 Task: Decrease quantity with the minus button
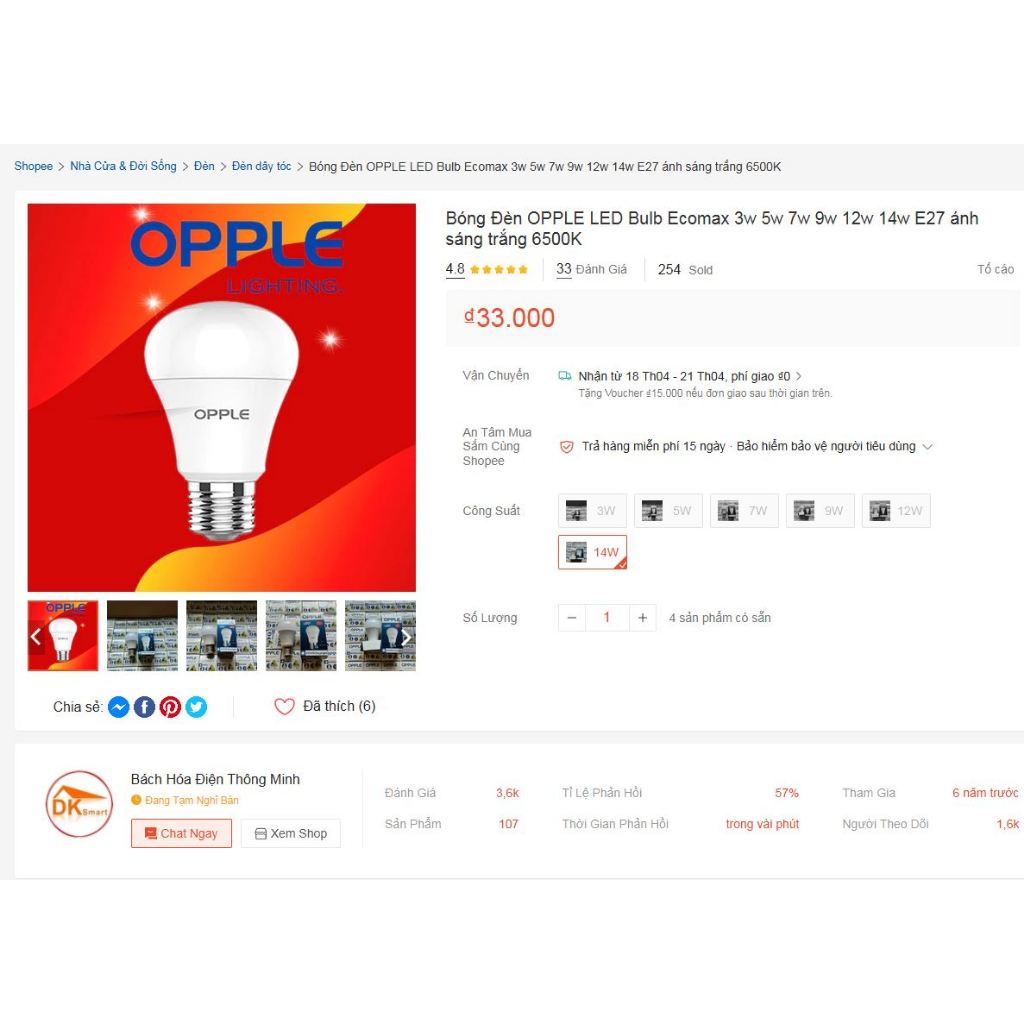click(572, 618)
